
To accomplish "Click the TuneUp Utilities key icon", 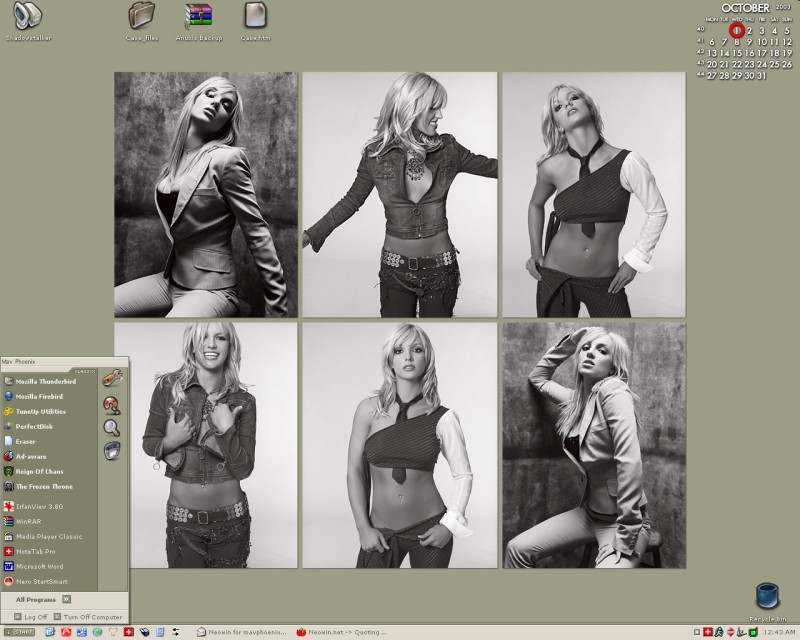I will [x=9, y=411].
